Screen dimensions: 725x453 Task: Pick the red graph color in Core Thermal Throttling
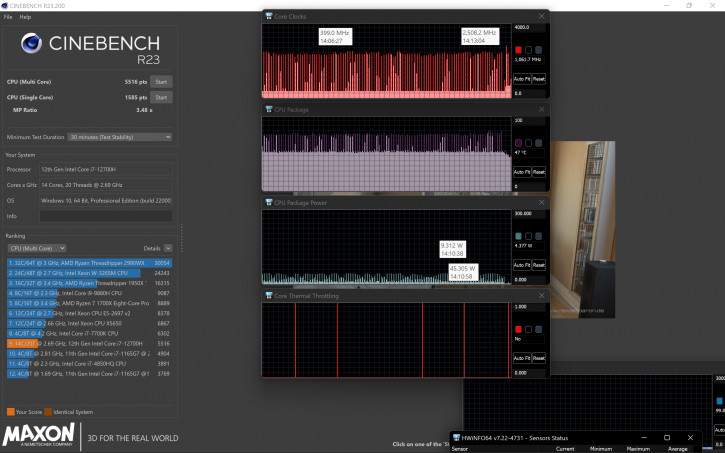(x=518, y=329)
